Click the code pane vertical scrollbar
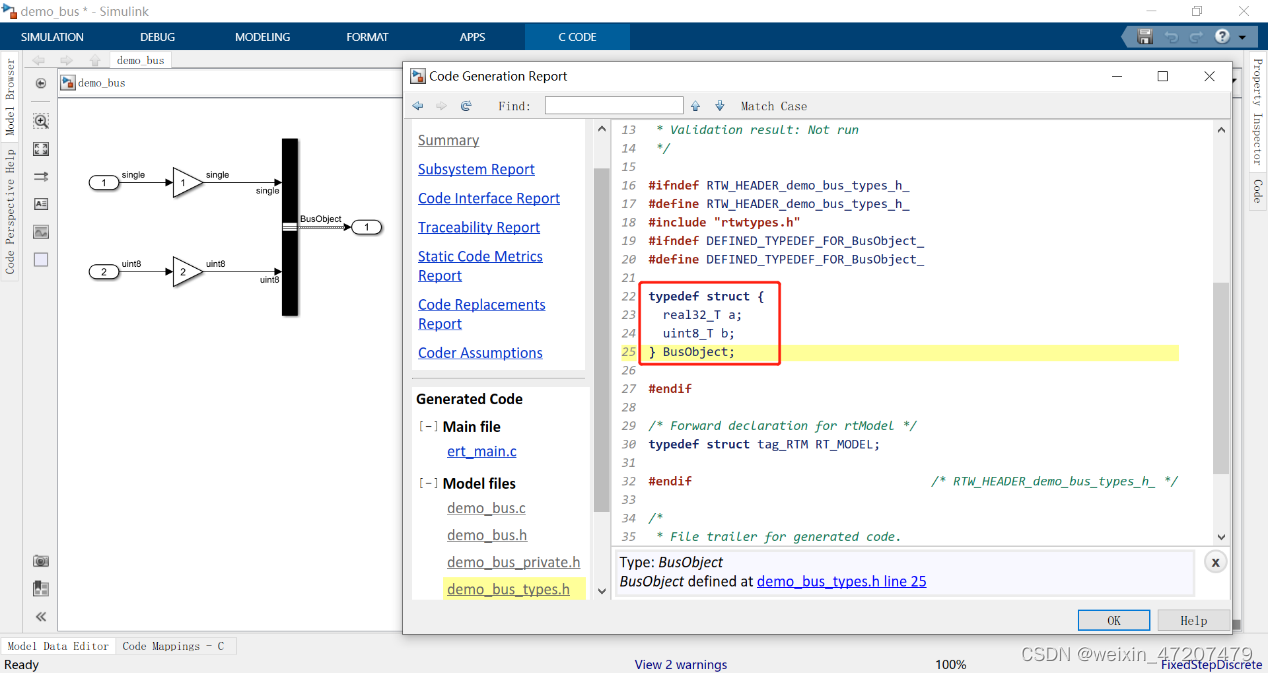 point(1220,378)
